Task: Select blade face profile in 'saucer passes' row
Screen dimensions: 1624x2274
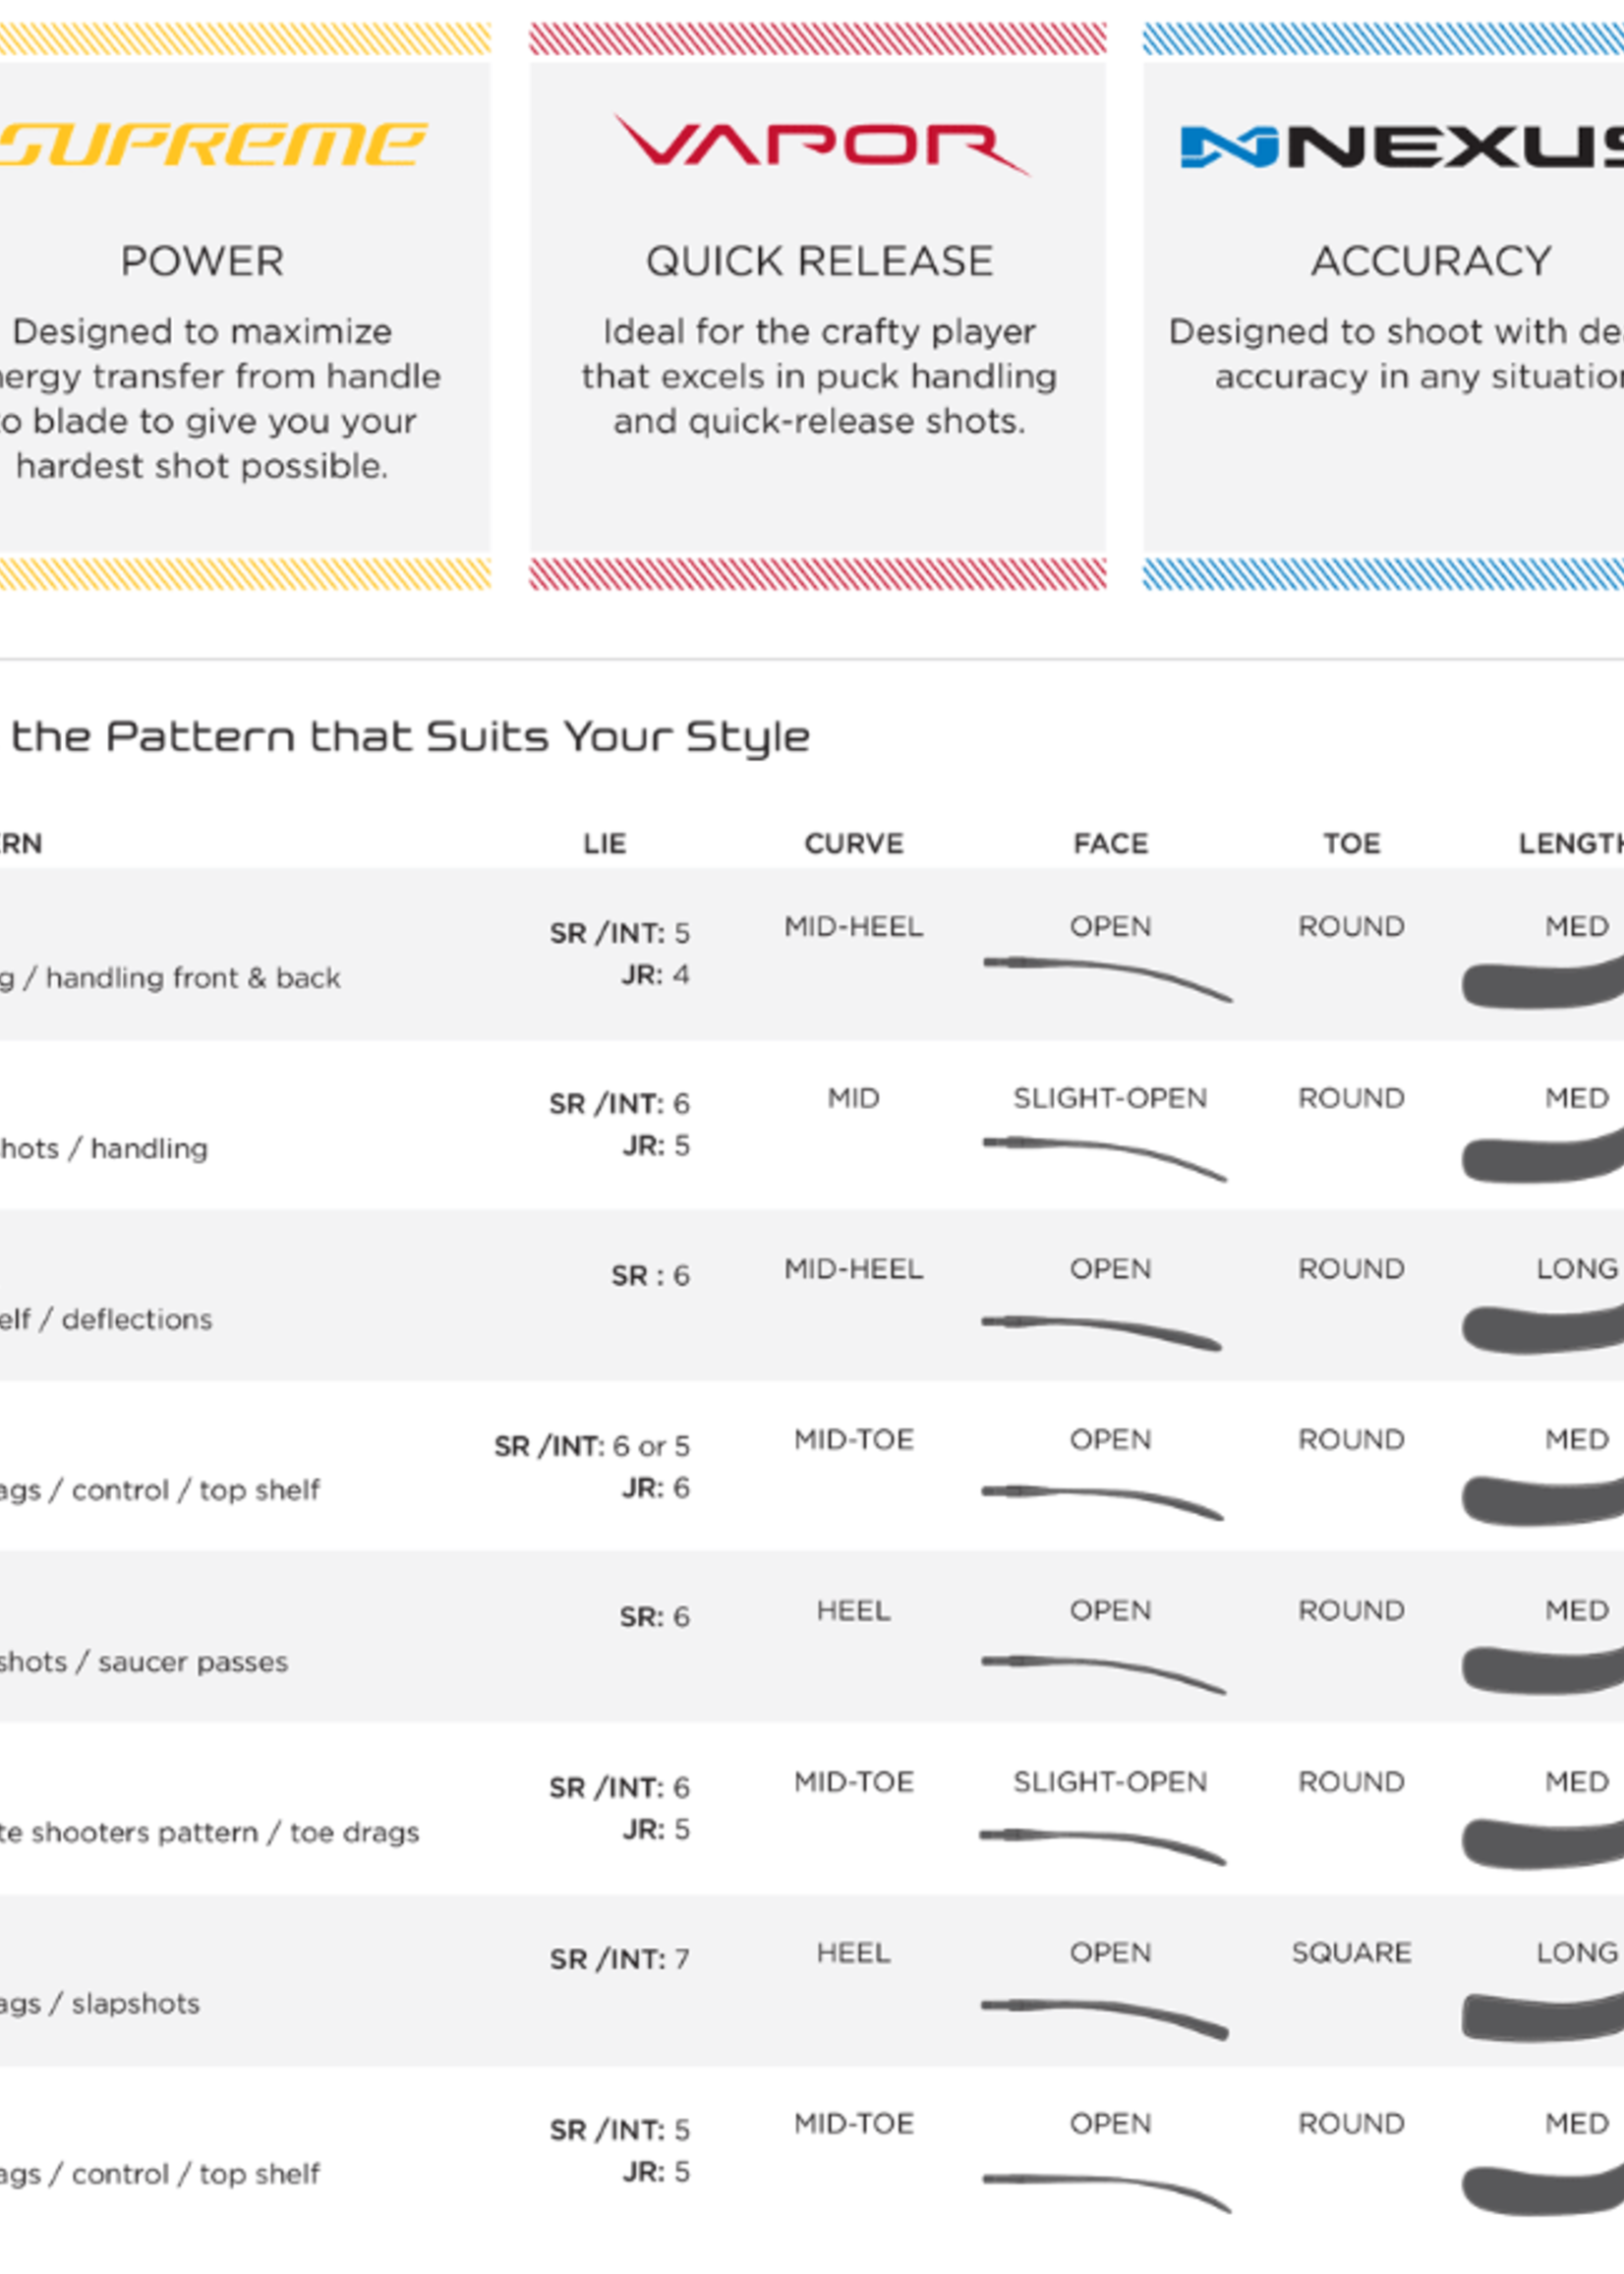Action: pyautogui.click(x=1103, y=1672)
